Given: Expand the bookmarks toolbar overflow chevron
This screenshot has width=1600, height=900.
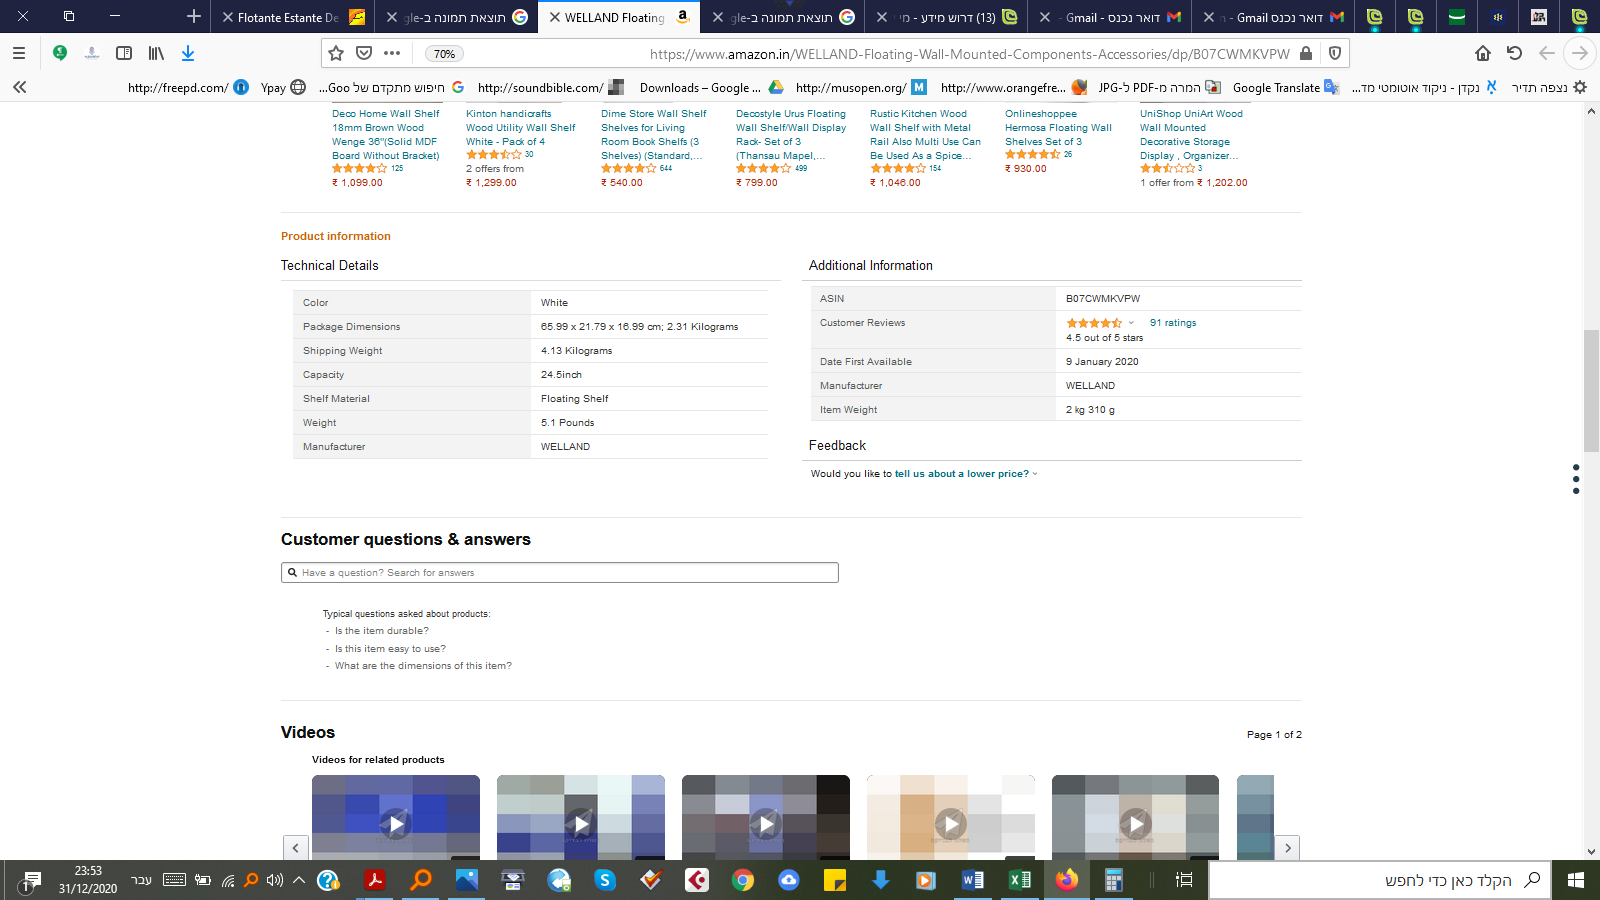Looking at the screenshot, I should 20,87.
